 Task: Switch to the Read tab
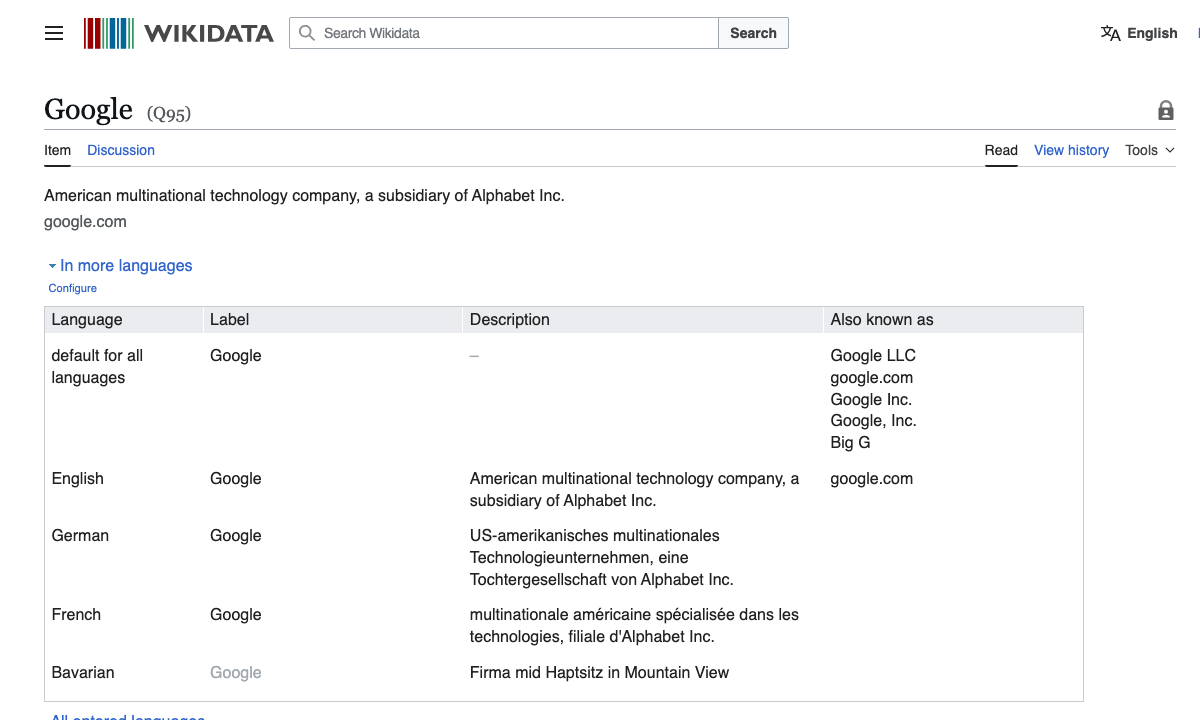click(x=1001, y=150)
